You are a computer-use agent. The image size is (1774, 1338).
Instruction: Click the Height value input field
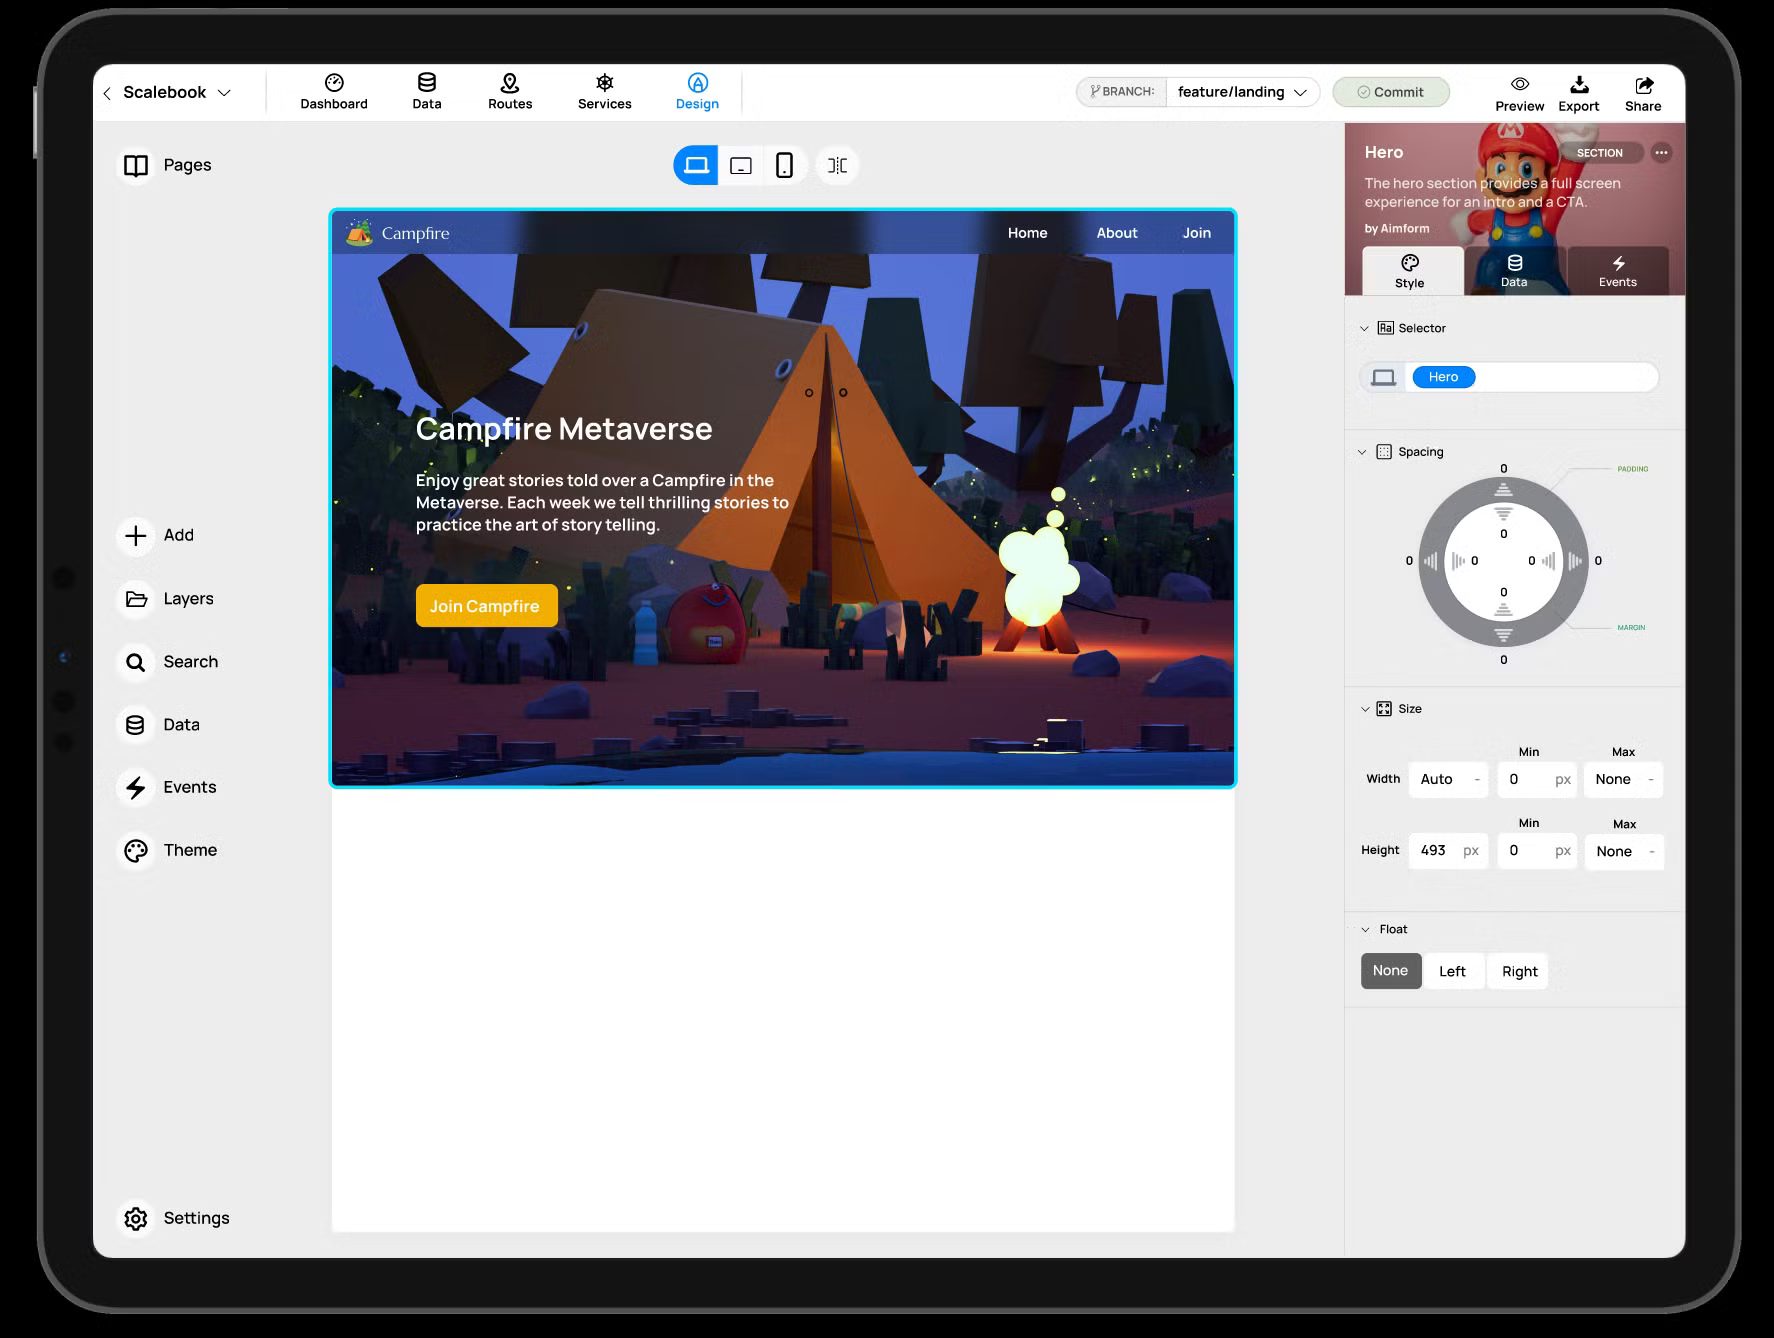[1436, 851]
